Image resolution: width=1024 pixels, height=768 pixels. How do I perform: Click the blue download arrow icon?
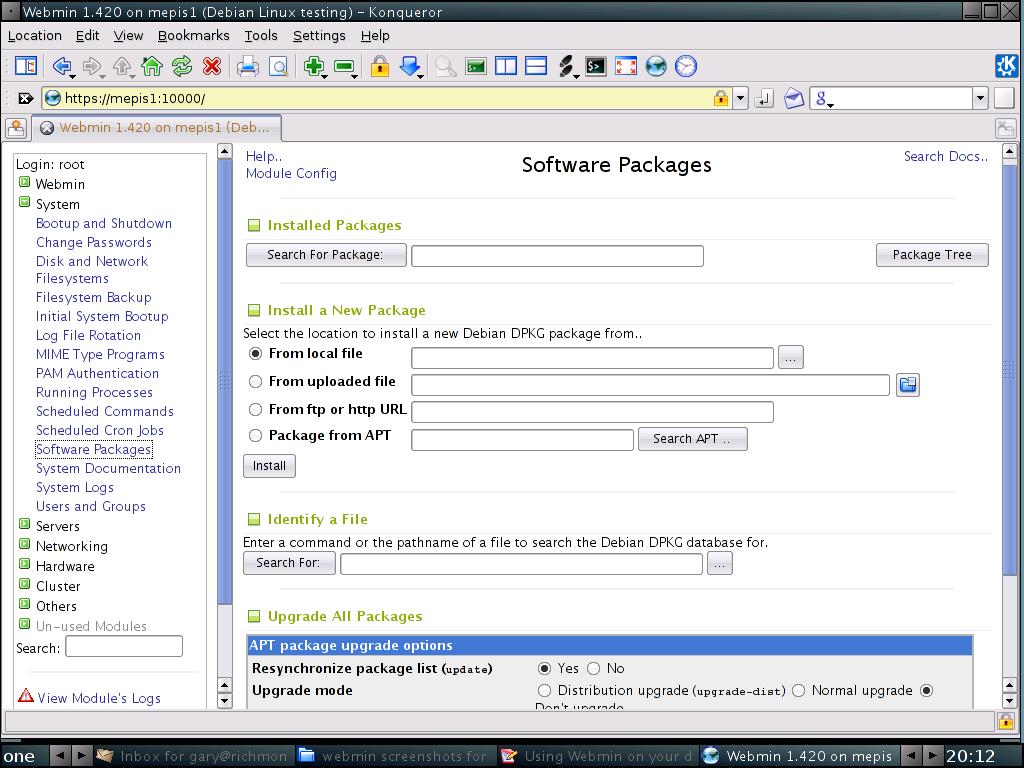click(410, 66)
